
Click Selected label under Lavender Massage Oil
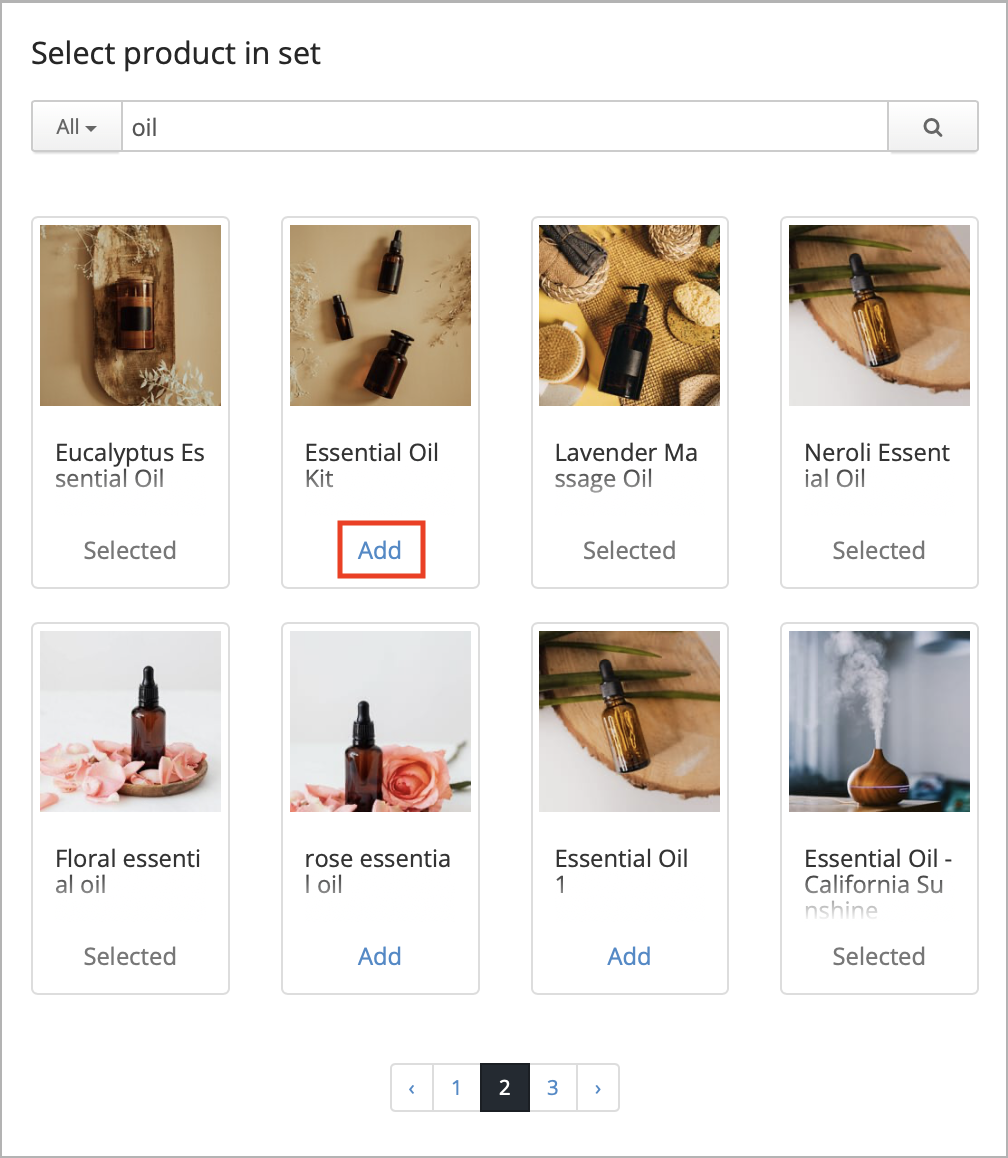[x=629, y=550]
